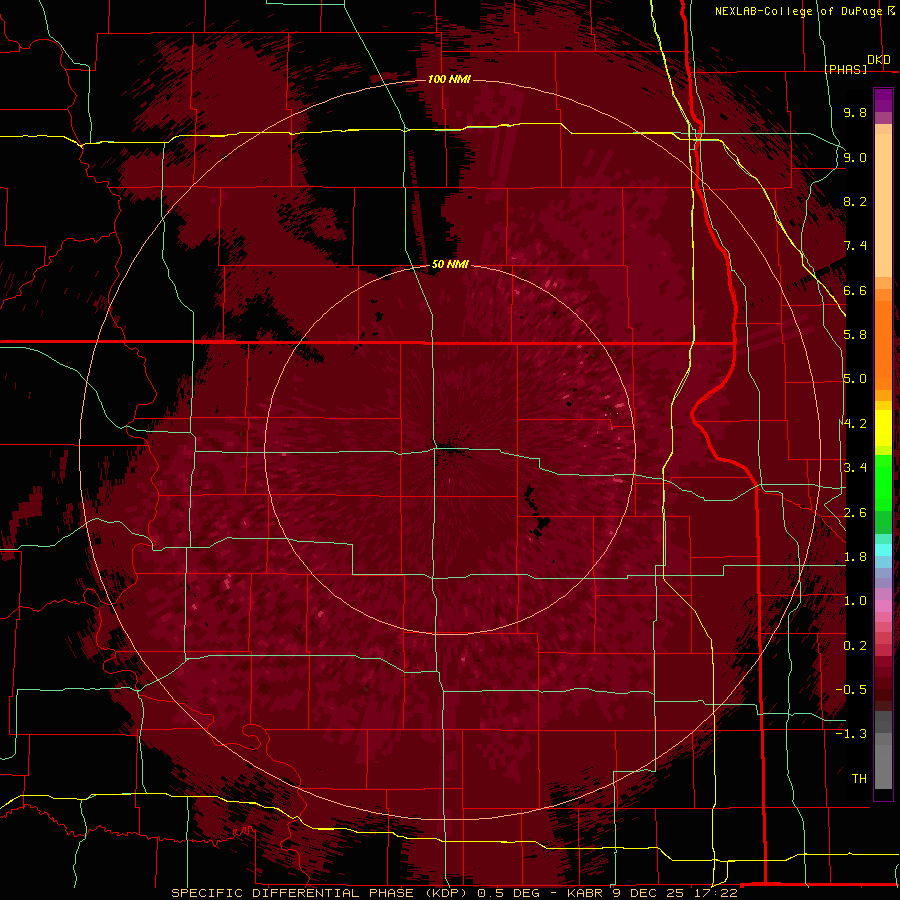This screenshot has height=900, width=900.
Task: Click the 1.0 scale value
Action: (x=855, y=601)
